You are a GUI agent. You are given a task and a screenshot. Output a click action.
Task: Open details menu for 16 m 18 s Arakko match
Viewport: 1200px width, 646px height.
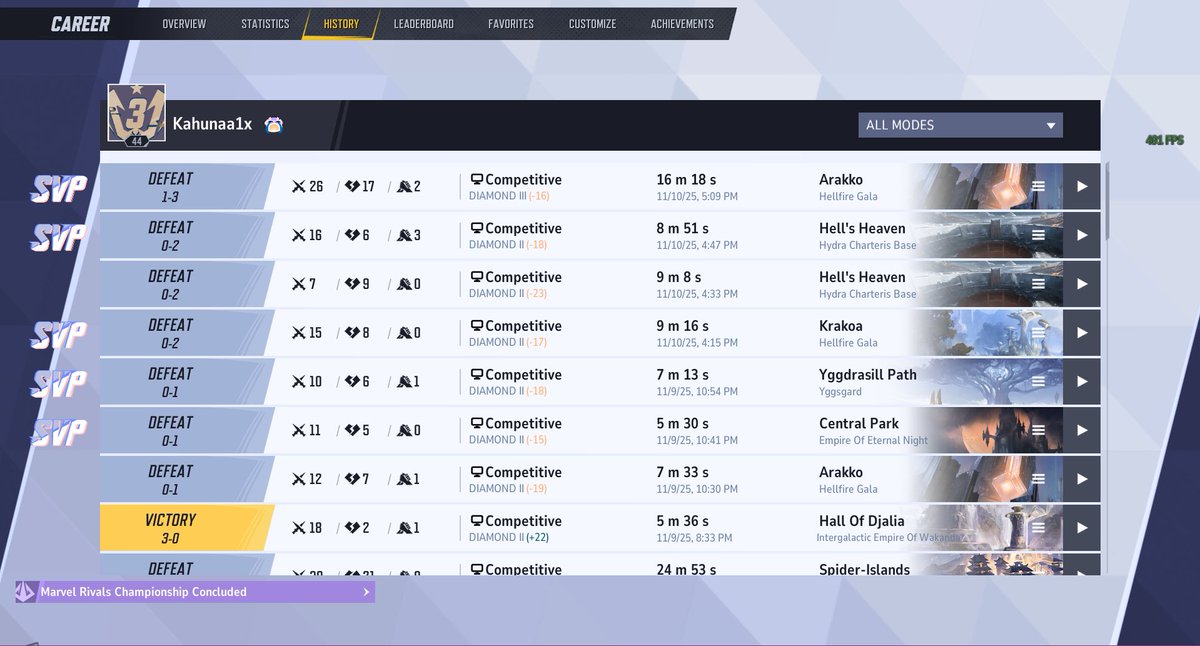(x=1039, y=186)
